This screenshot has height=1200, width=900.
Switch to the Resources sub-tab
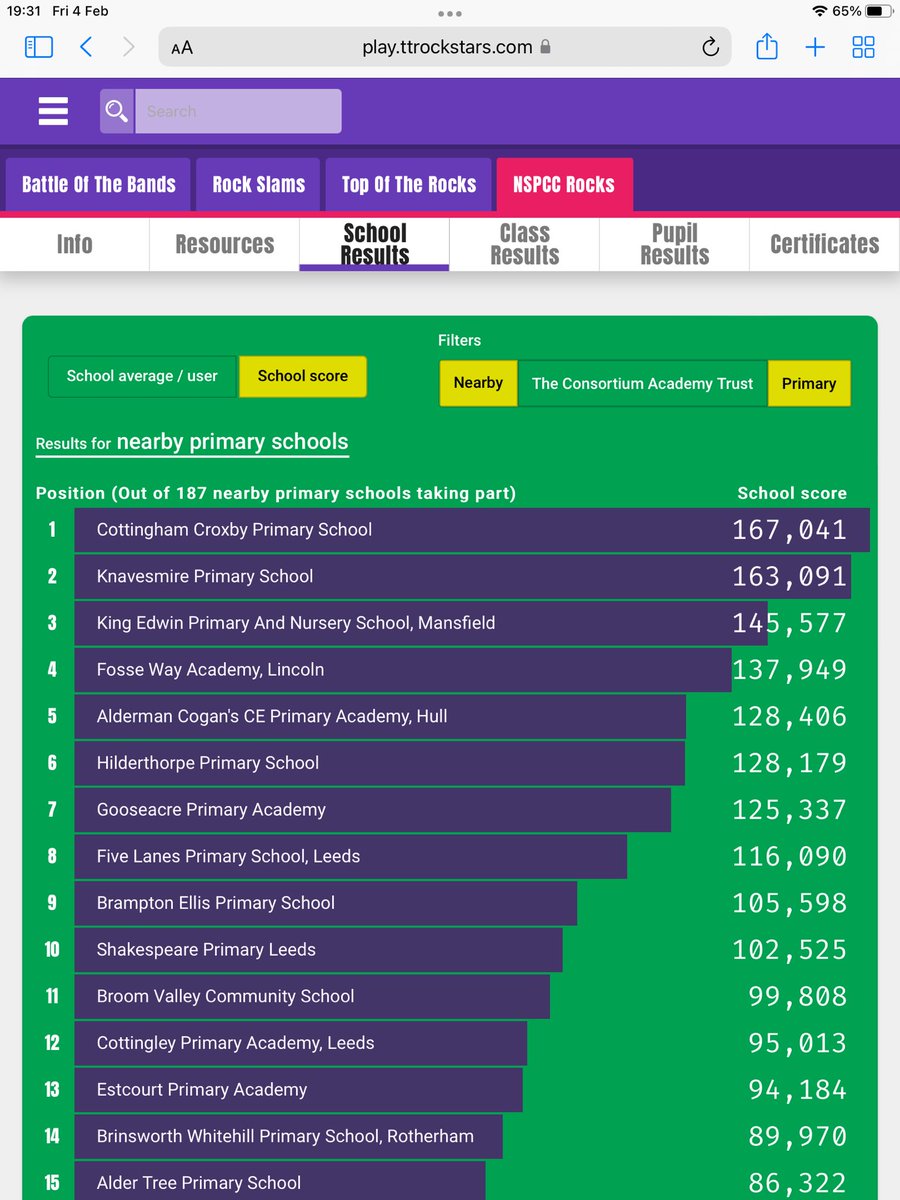coord(224,245)
